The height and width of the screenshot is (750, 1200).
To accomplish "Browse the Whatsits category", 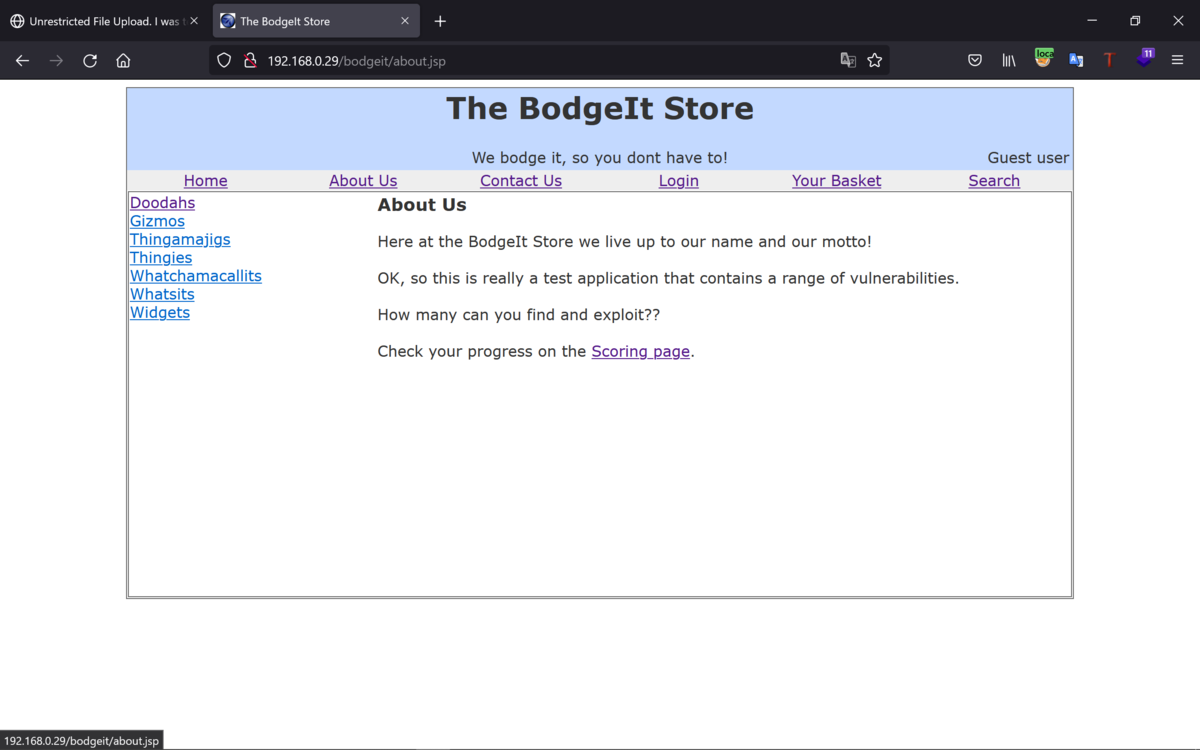I will [x=162, y=294].
